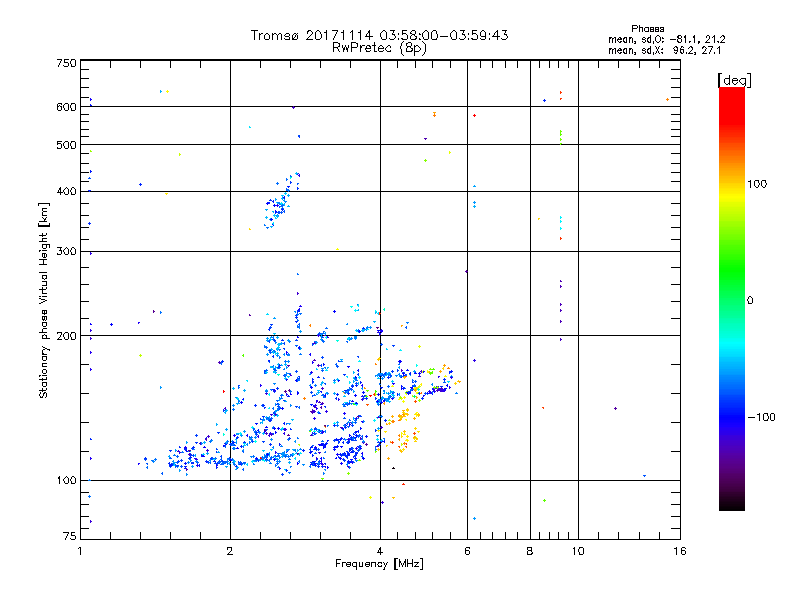Screen dimensions: 800x600
Task: Click the x-axis tick label '10'
Action: pos(578,551)
